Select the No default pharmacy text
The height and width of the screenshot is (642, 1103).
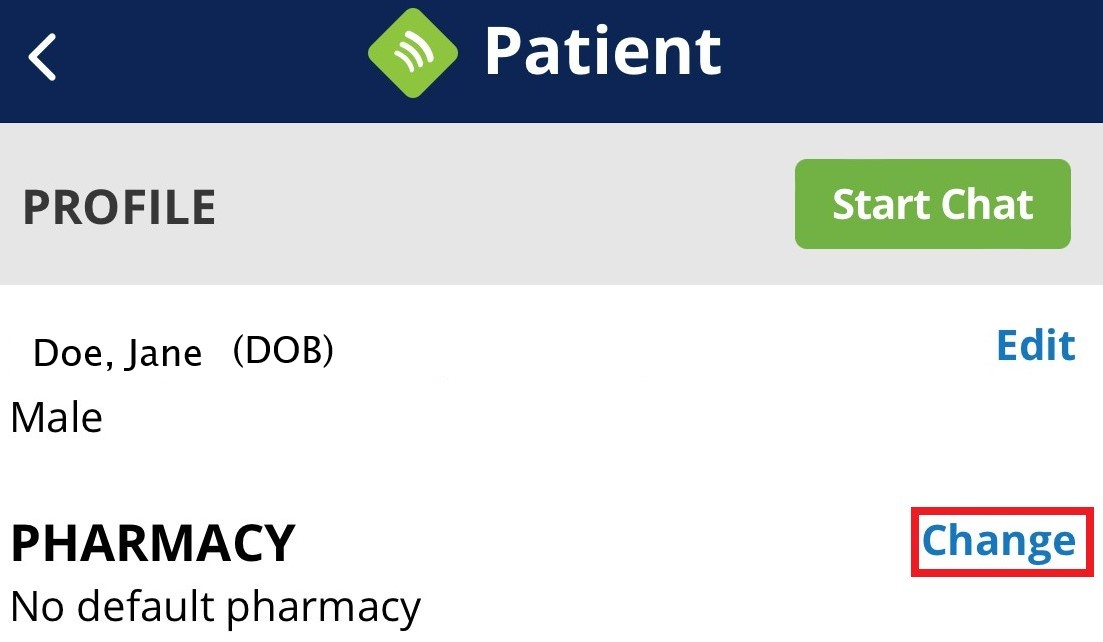215,606
